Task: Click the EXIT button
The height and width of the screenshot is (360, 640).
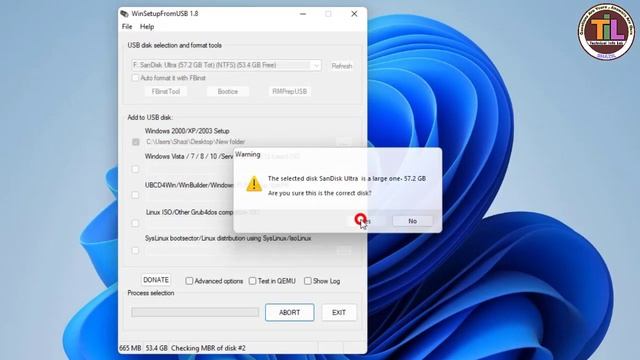Action: click(339, 313)
